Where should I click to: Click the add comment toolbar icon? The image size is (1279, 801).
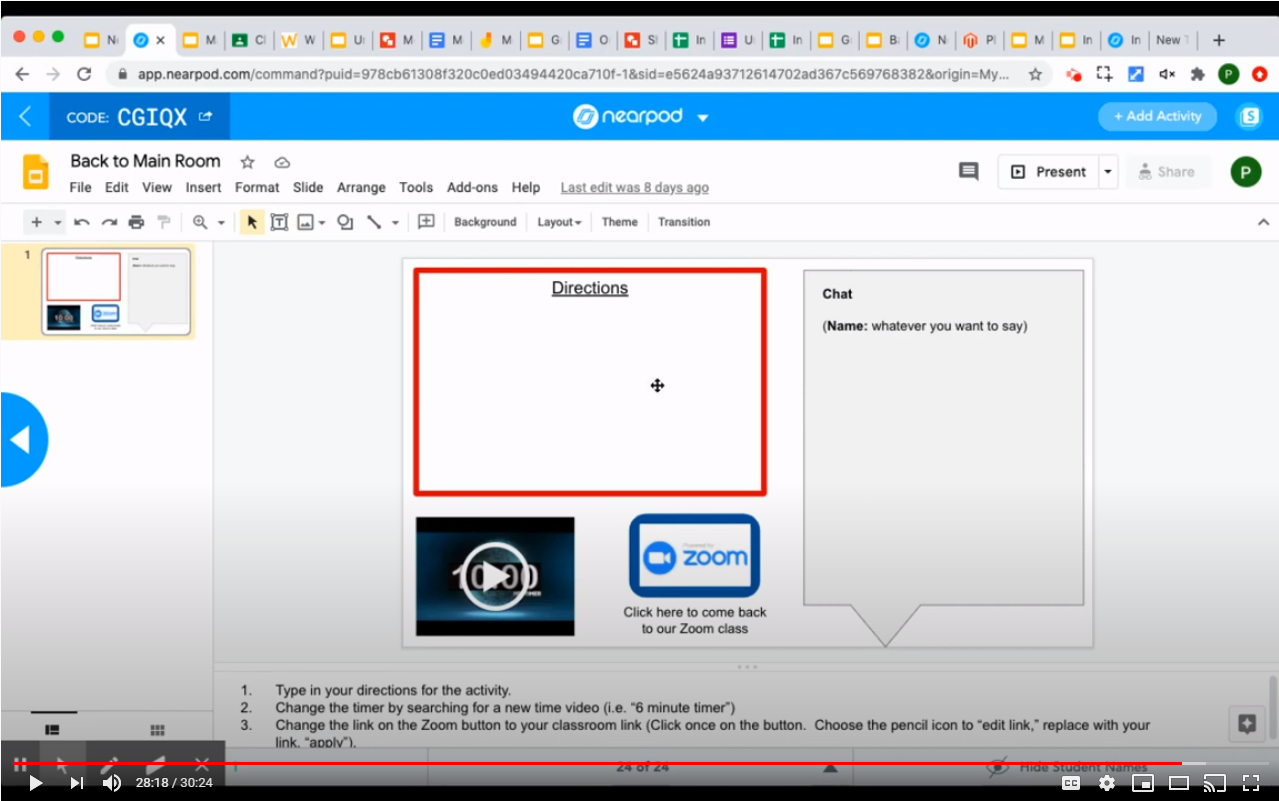[426, 222]
